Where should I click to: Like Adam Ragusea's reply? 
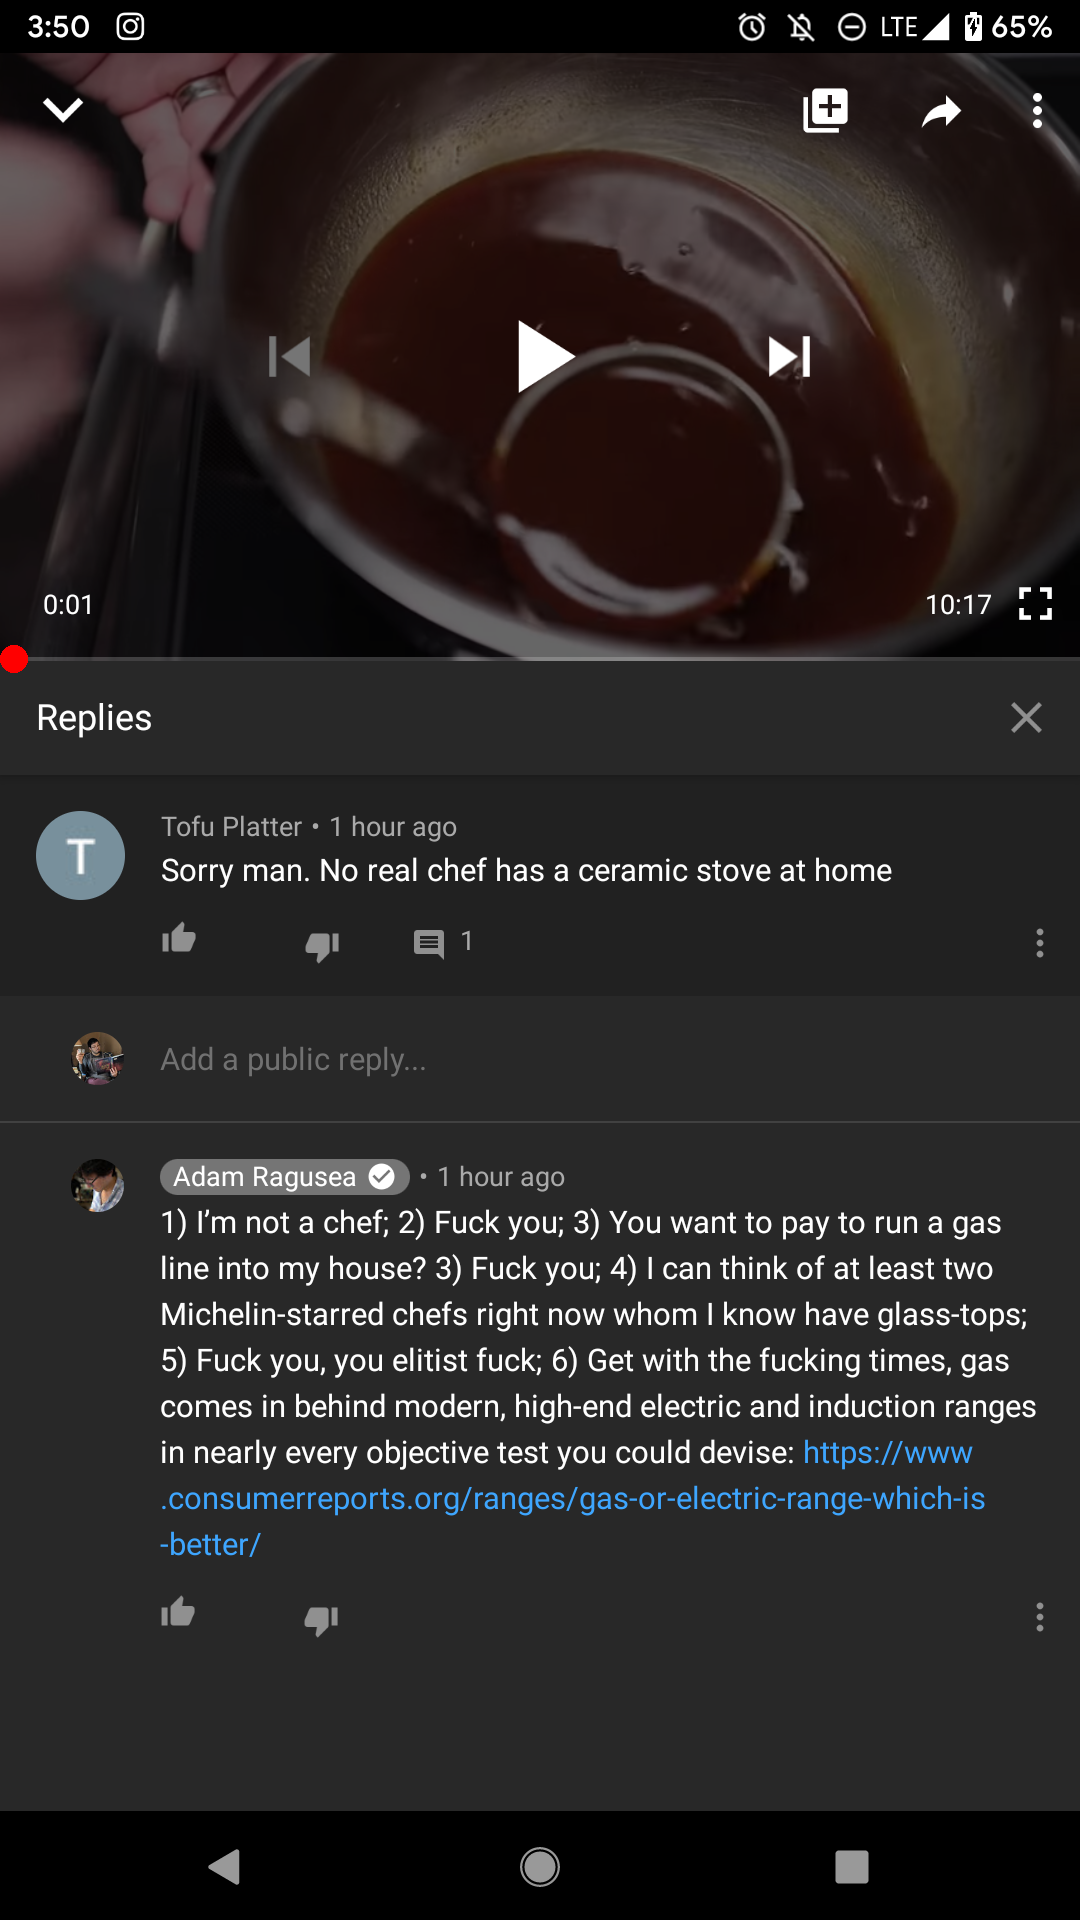coord(178,1613)
